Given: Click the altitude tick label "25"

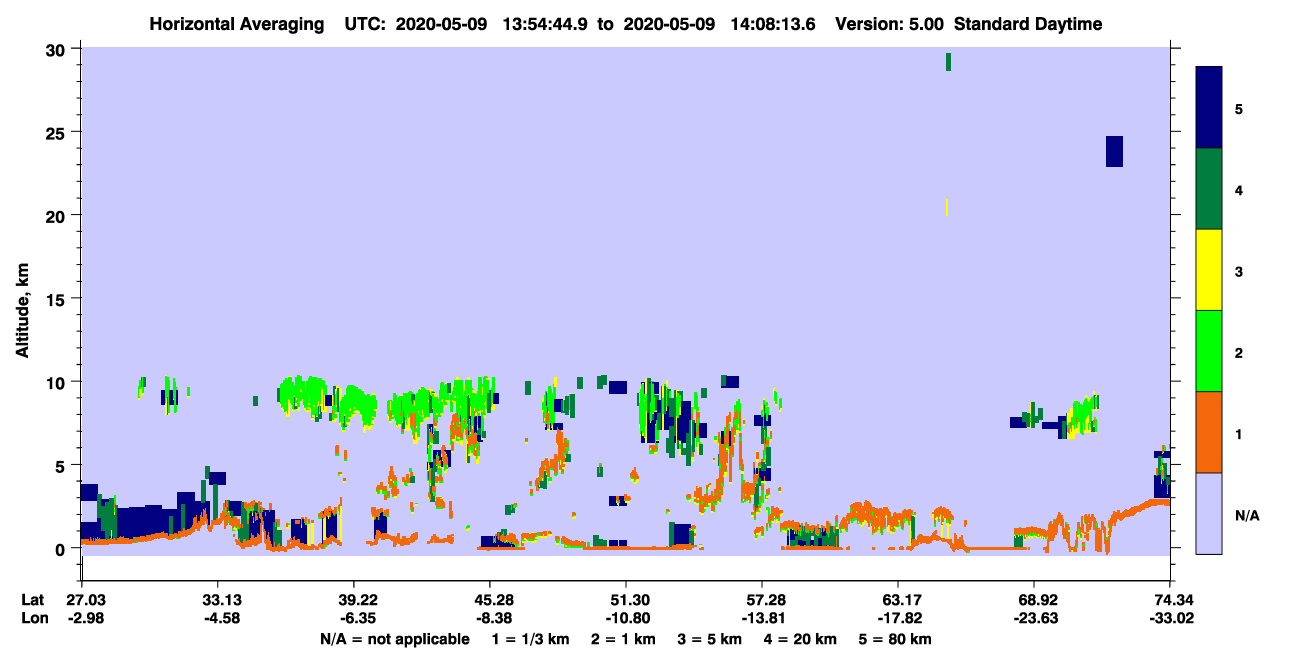Looking at the screenshot, I should [x=57, y=132].
